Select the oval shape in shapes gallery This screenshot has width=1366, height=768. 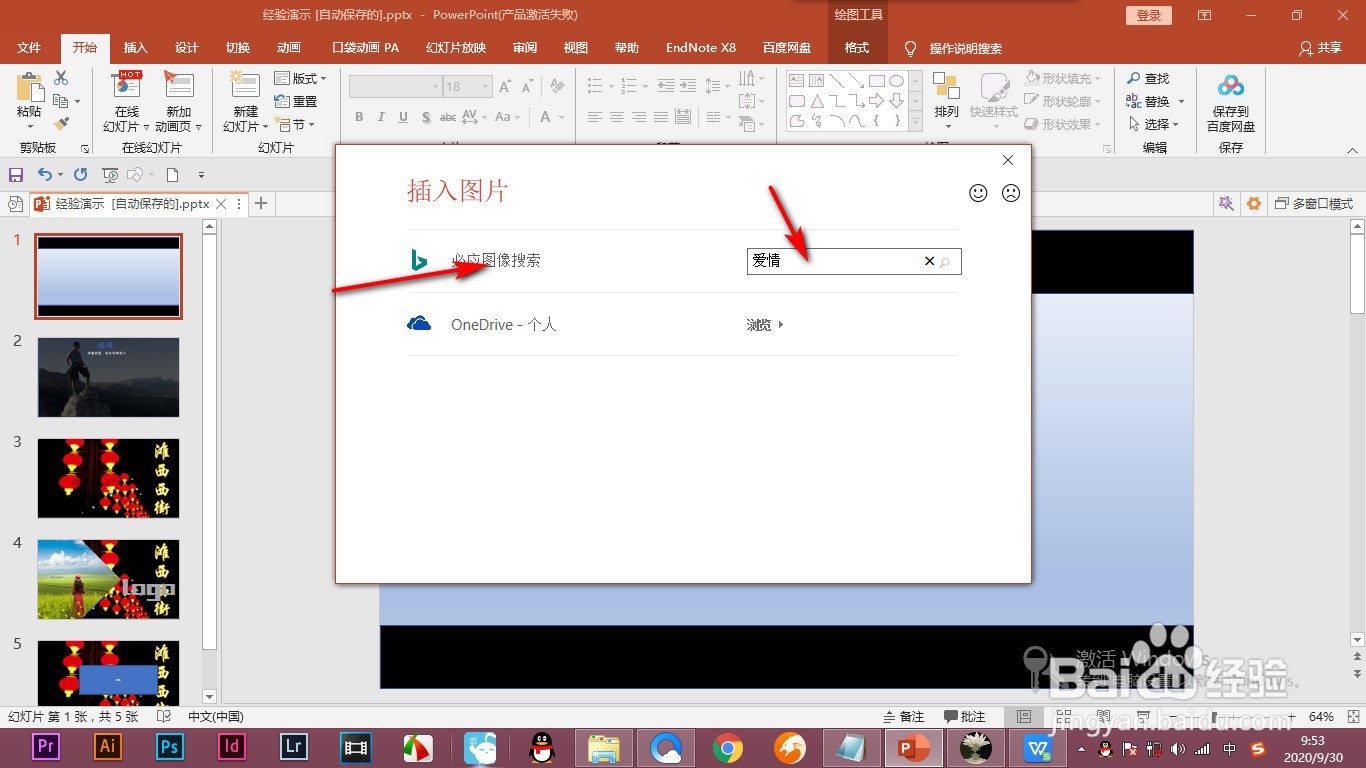tap(897, 81)
